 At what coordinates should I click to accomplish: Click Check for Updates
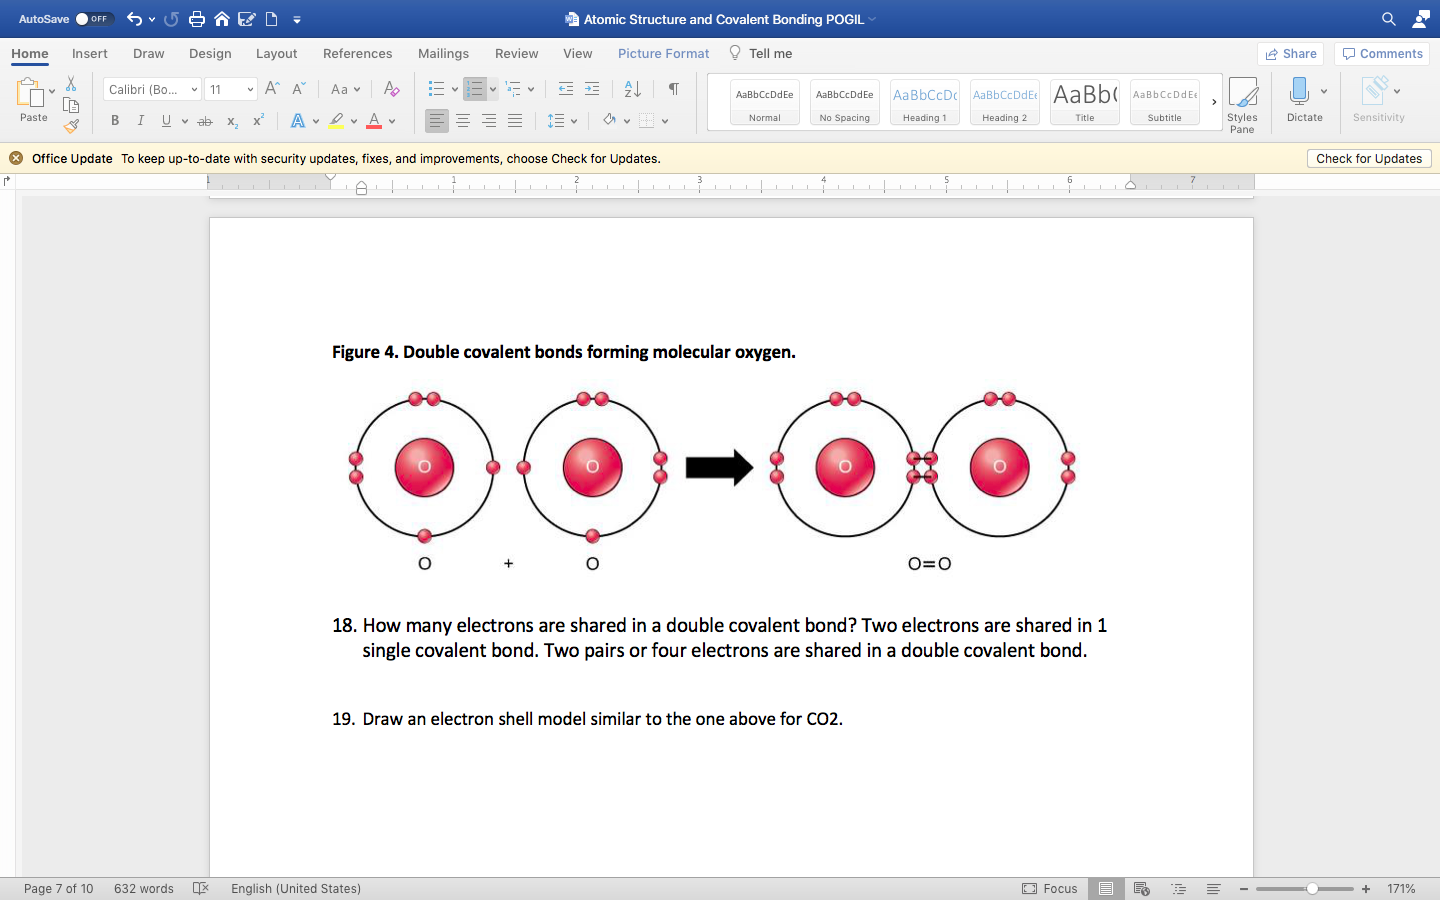[x=1369, y=158]
